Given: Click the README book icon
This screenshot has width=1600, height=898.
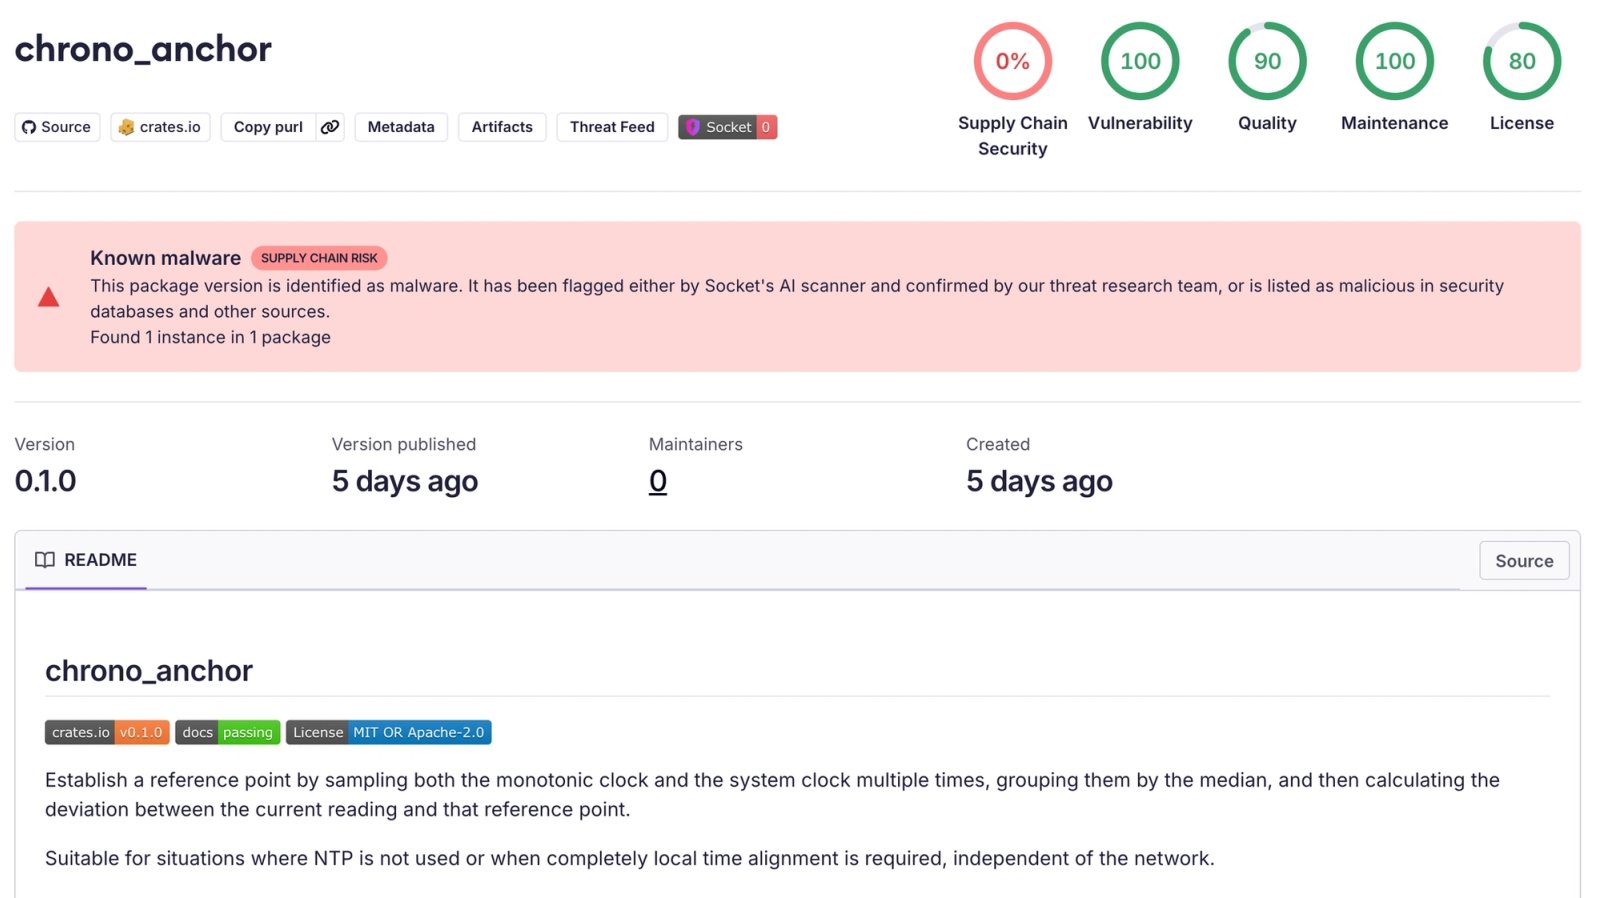Looking at the screenshot, I should click(45, 560).
